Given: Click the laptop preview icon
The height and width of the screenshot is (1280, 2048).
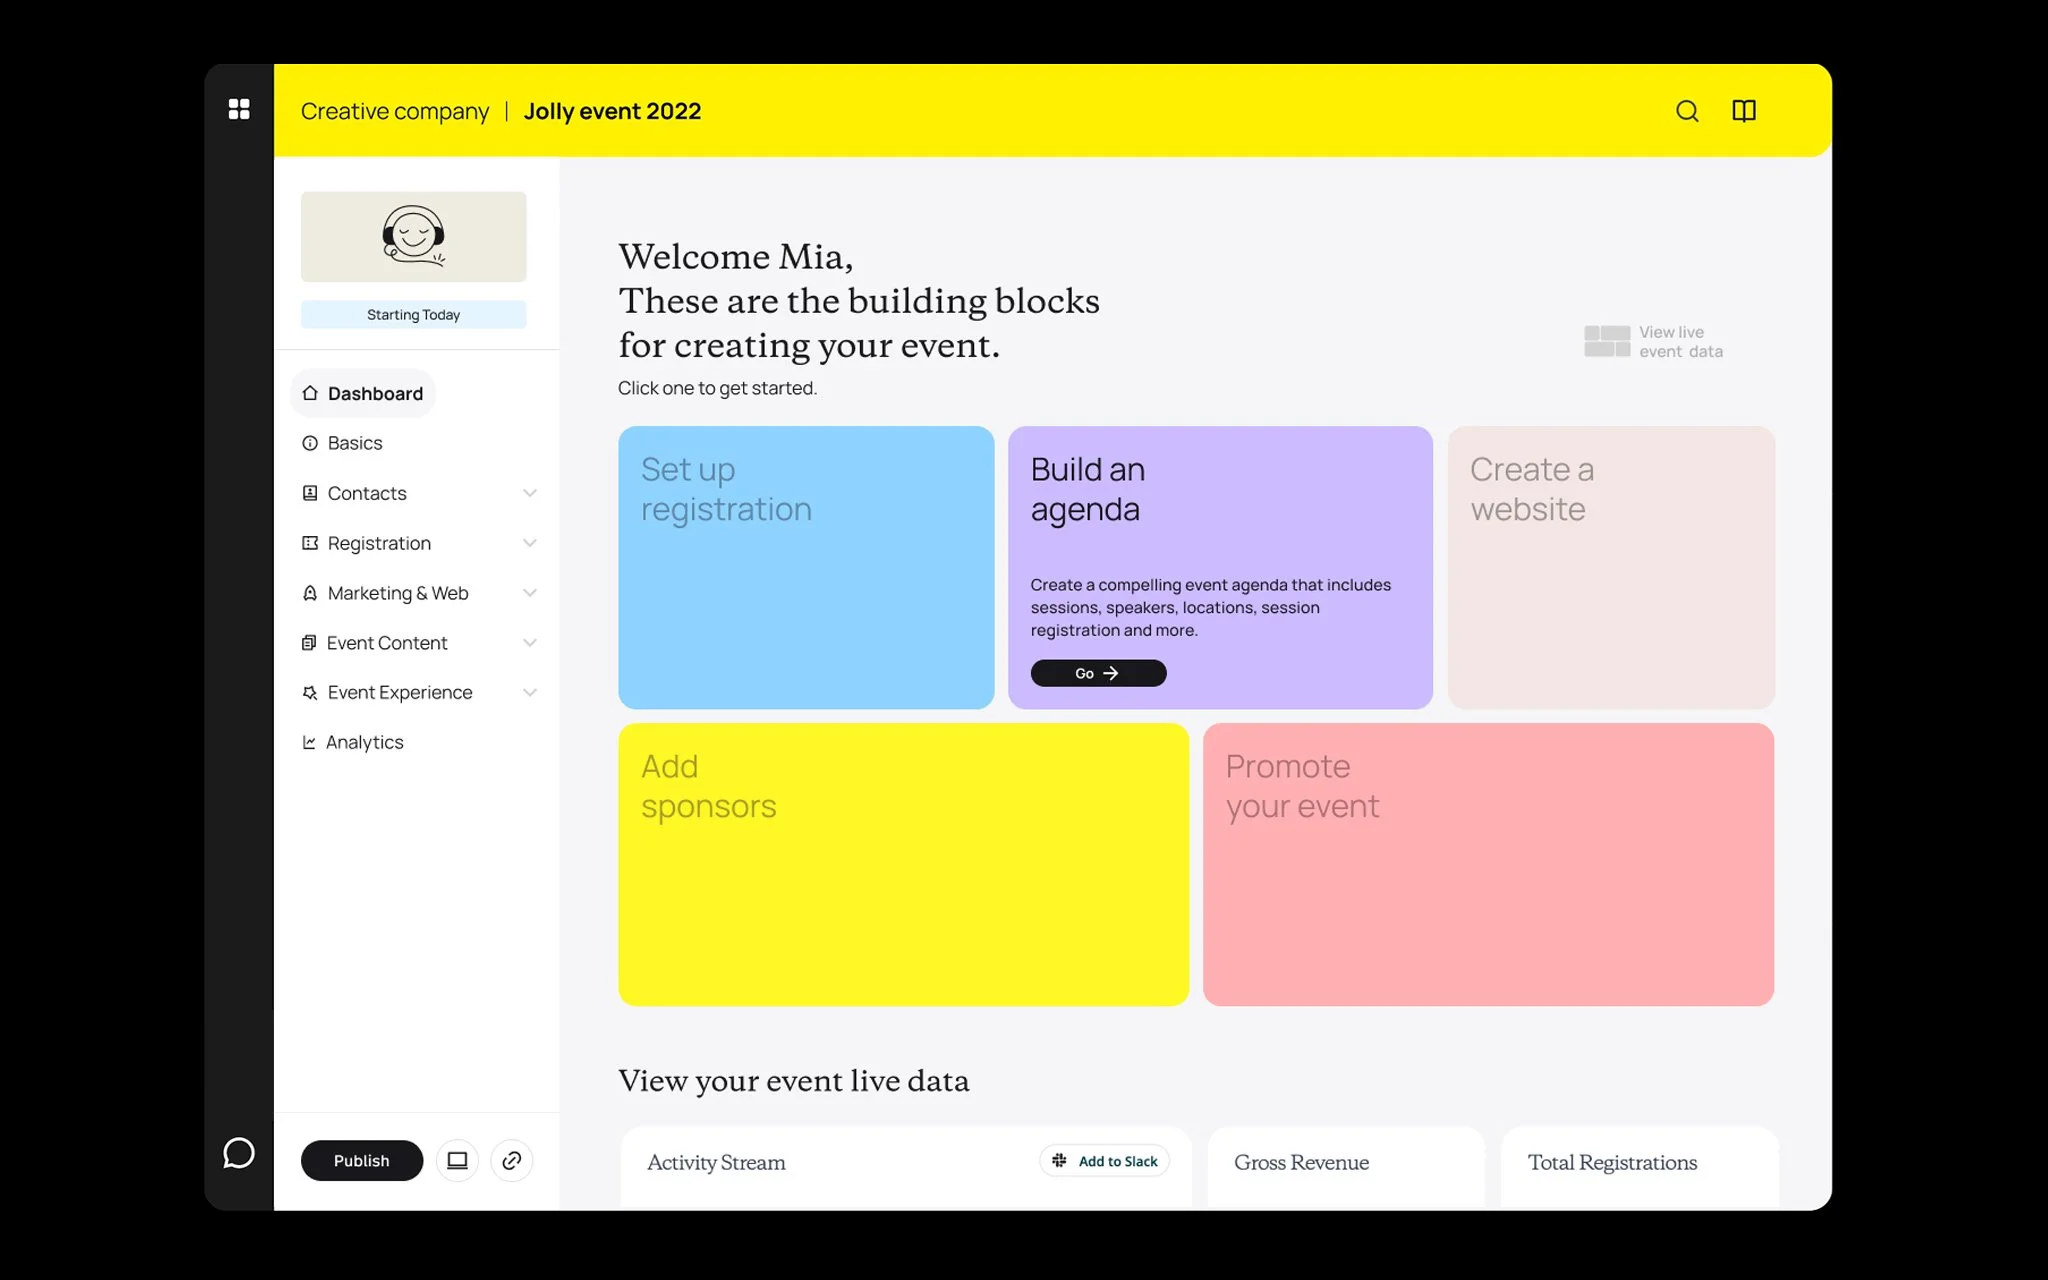Looking at the screenshot, I should (x=457, y=1160).
